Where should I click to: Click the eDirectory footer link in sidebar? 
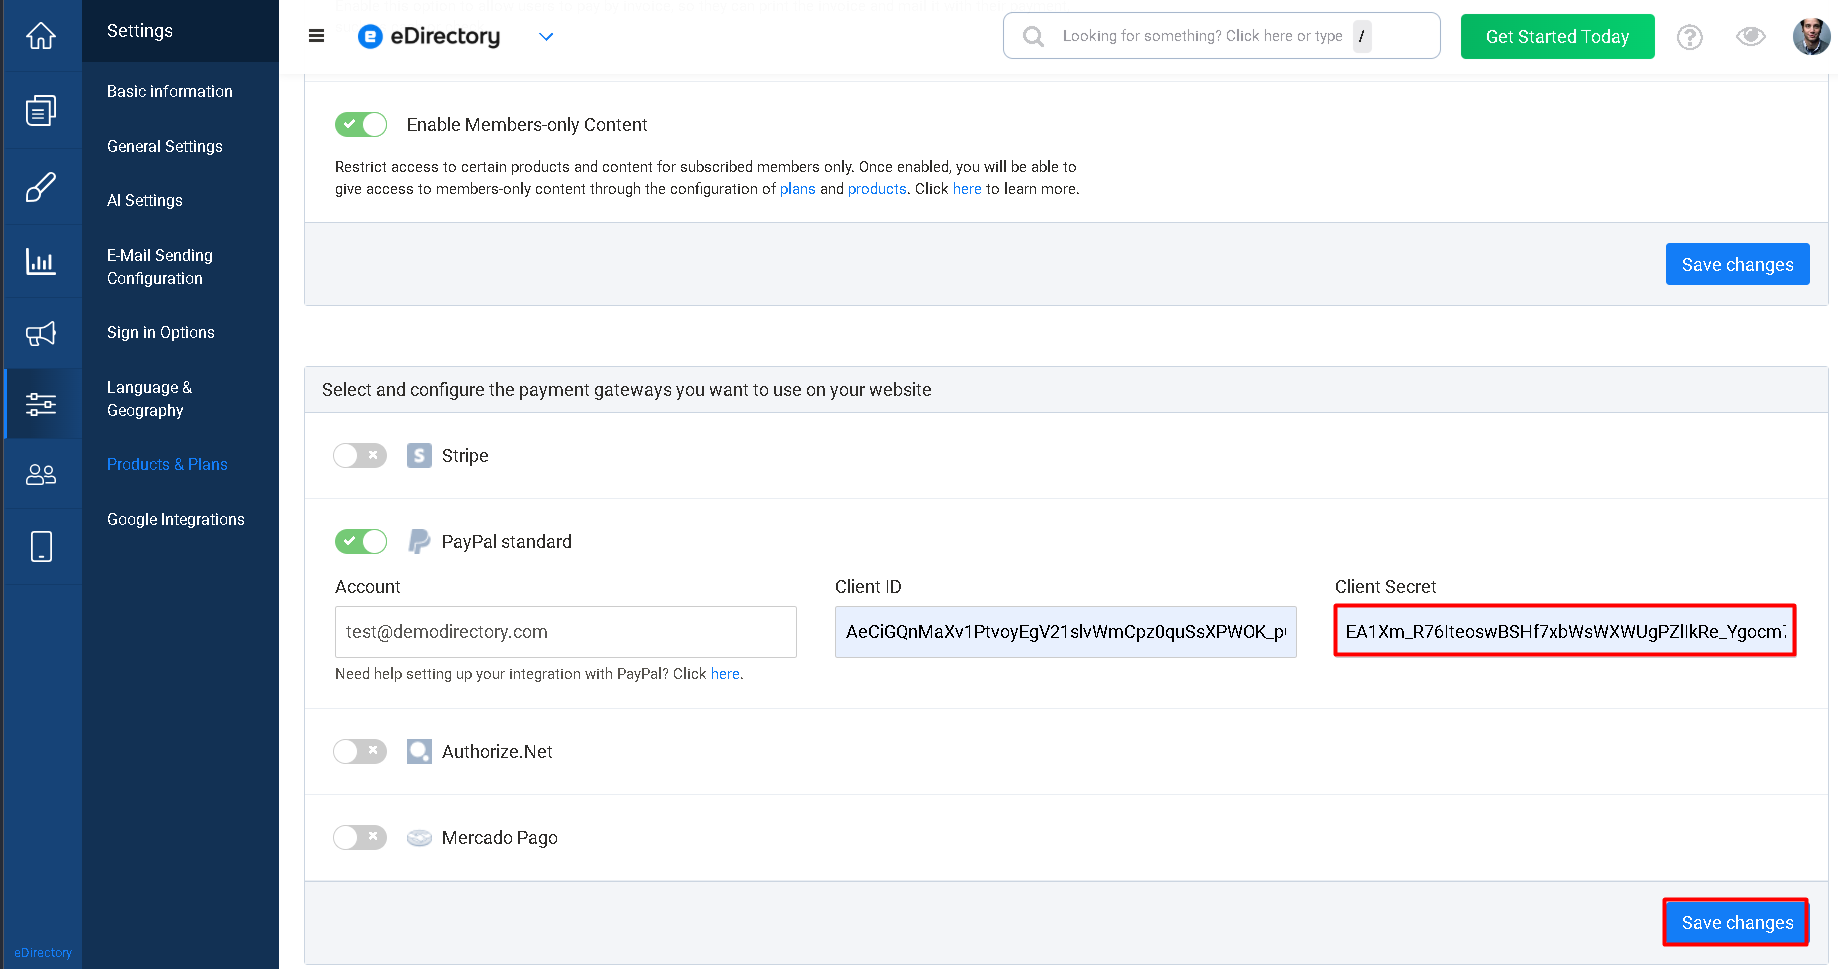tap(43, 953)
